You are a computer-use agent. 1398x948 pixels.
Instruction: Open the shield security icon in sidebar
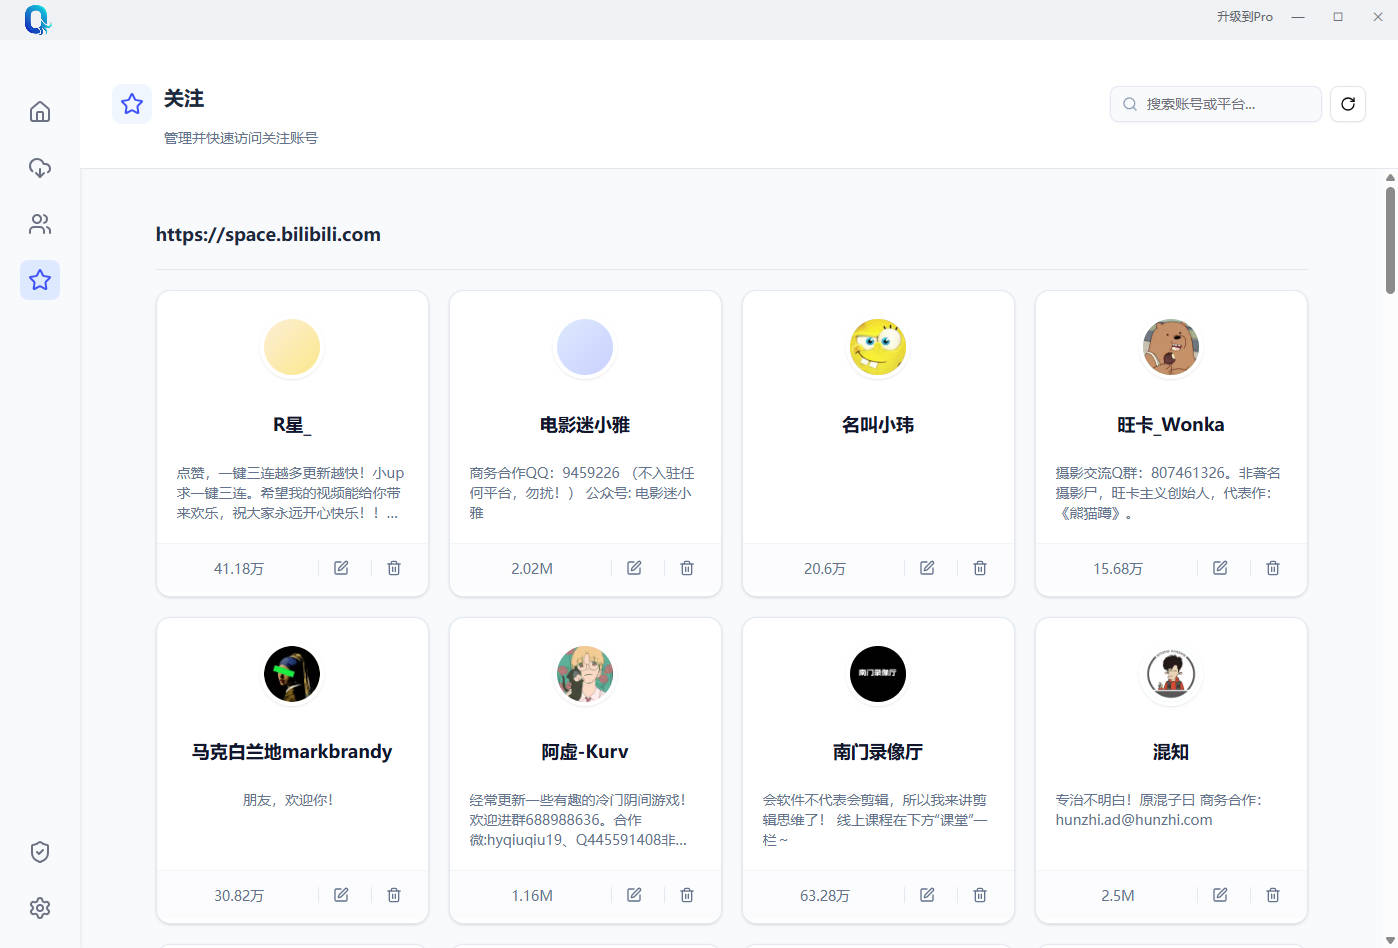(40, 852)
